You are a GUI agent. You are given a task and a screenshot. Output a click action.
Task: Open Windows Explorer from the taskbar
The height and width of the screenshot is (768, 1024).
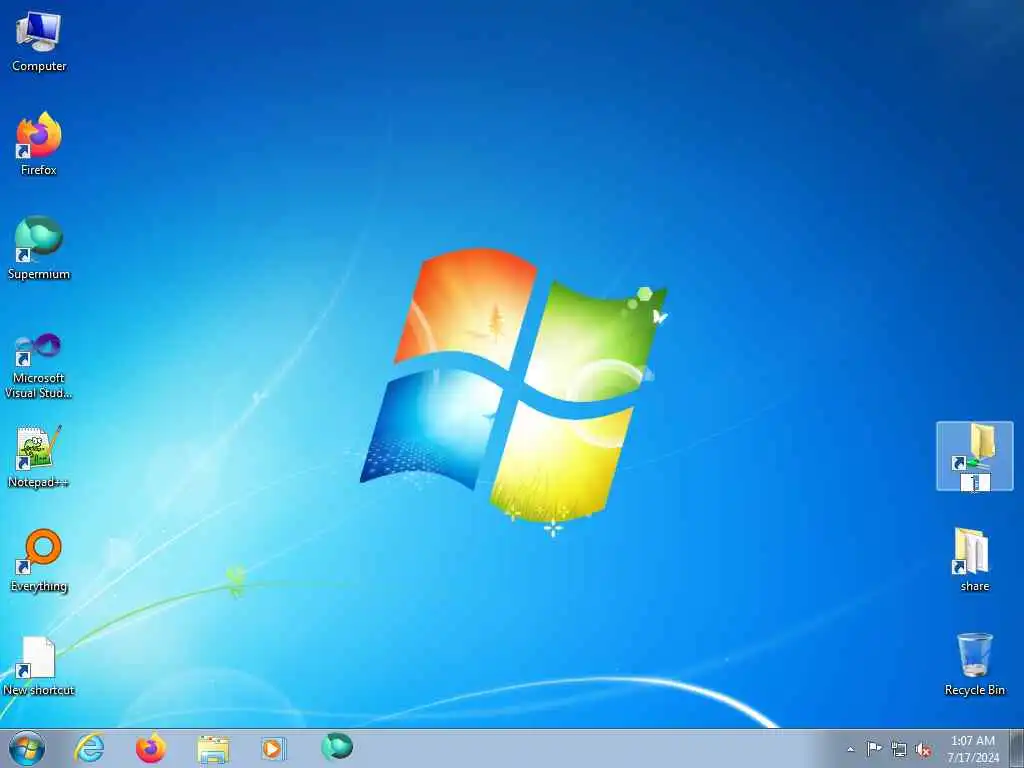(213, 749)
